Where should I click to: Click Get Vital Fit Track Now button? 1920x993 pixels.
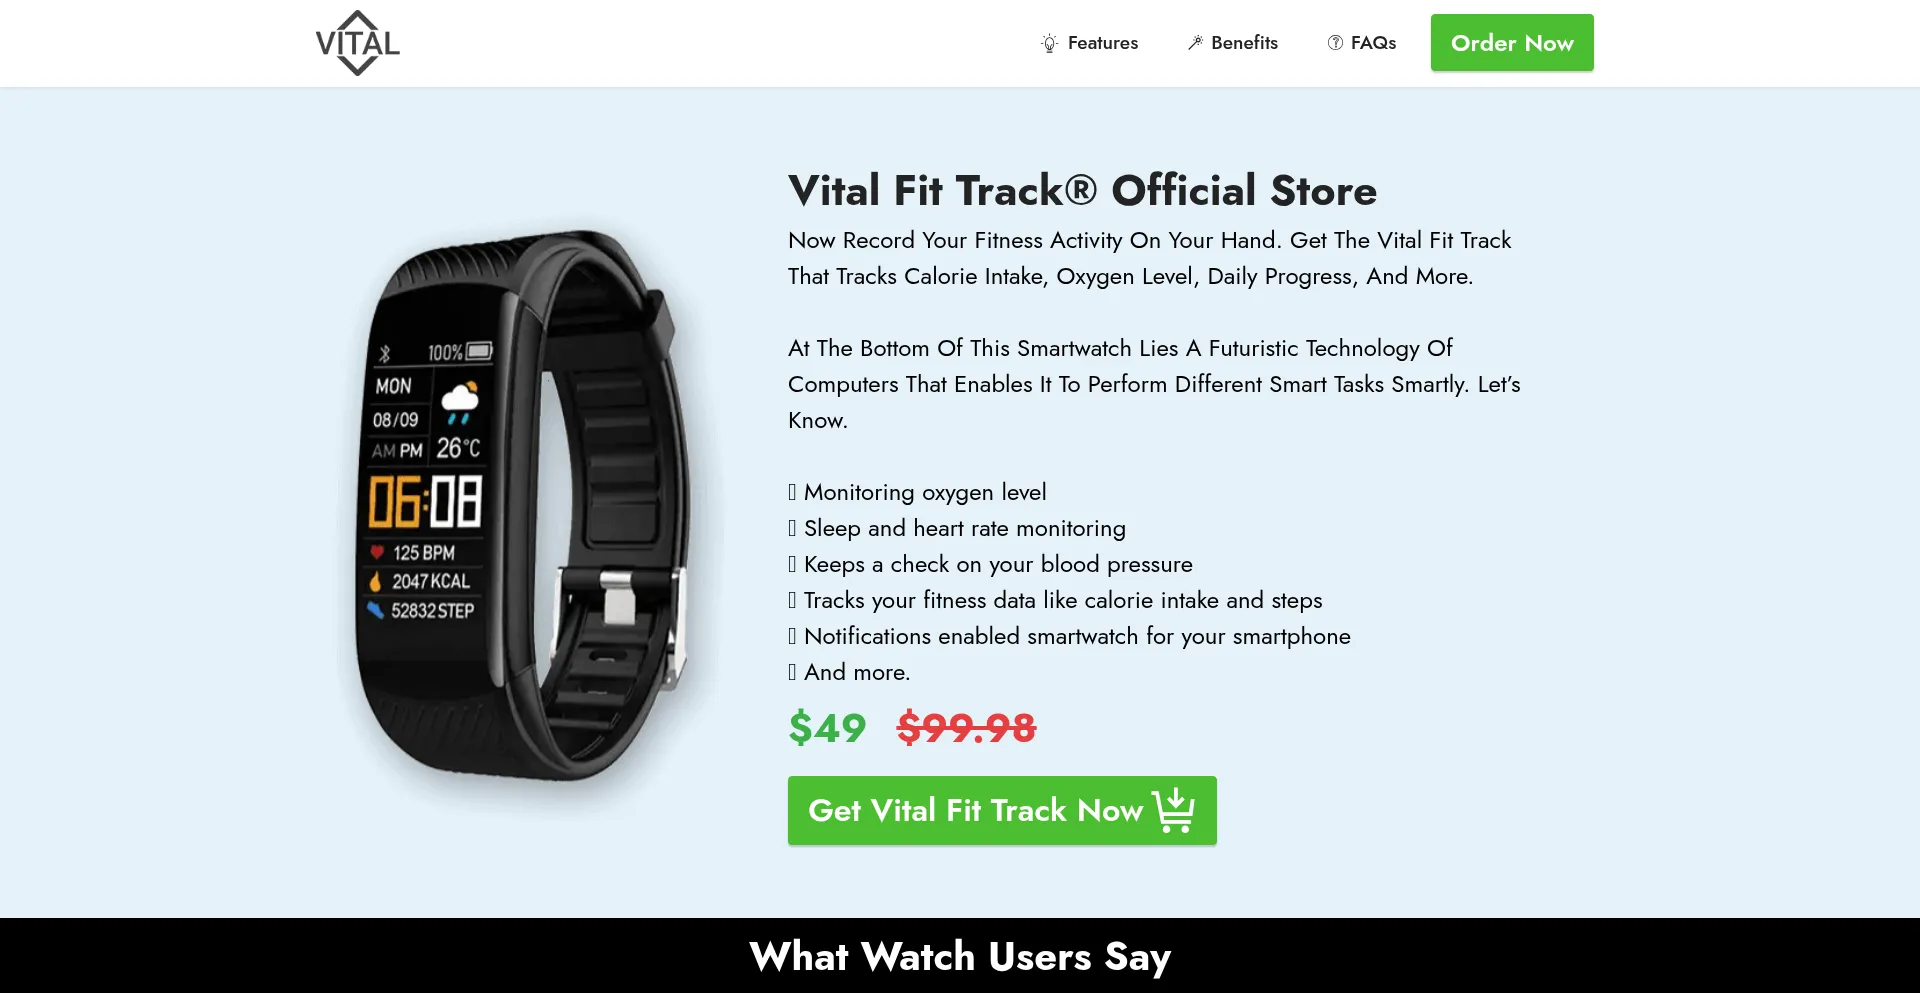1002,810
